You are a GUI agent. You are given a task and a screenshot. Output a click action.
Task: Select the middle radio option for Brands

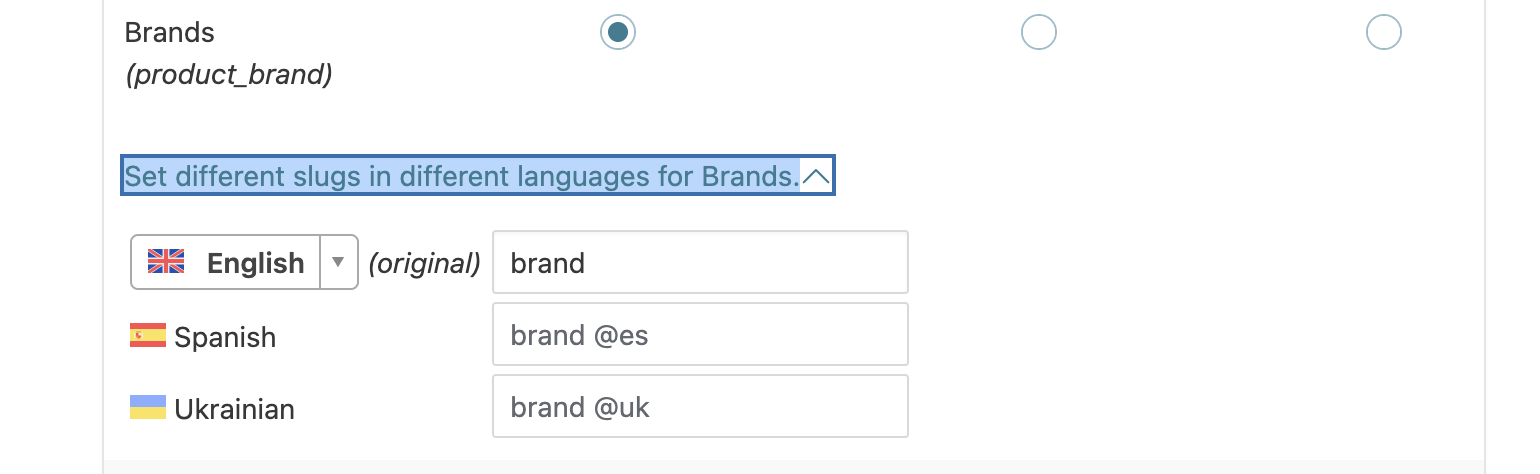[x=1039, y=32]
